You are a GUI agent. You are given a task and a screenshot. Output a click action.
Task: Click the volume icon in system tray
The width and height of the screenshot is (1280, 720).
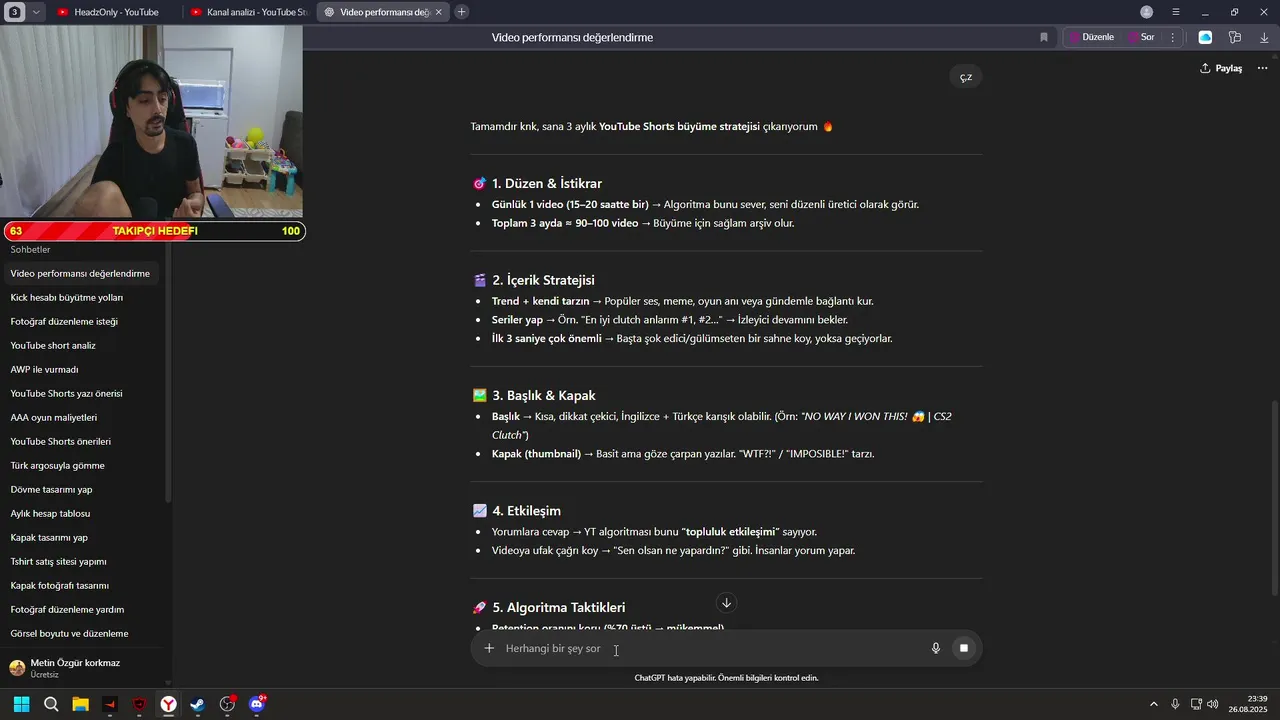[x=1212, y=704]
